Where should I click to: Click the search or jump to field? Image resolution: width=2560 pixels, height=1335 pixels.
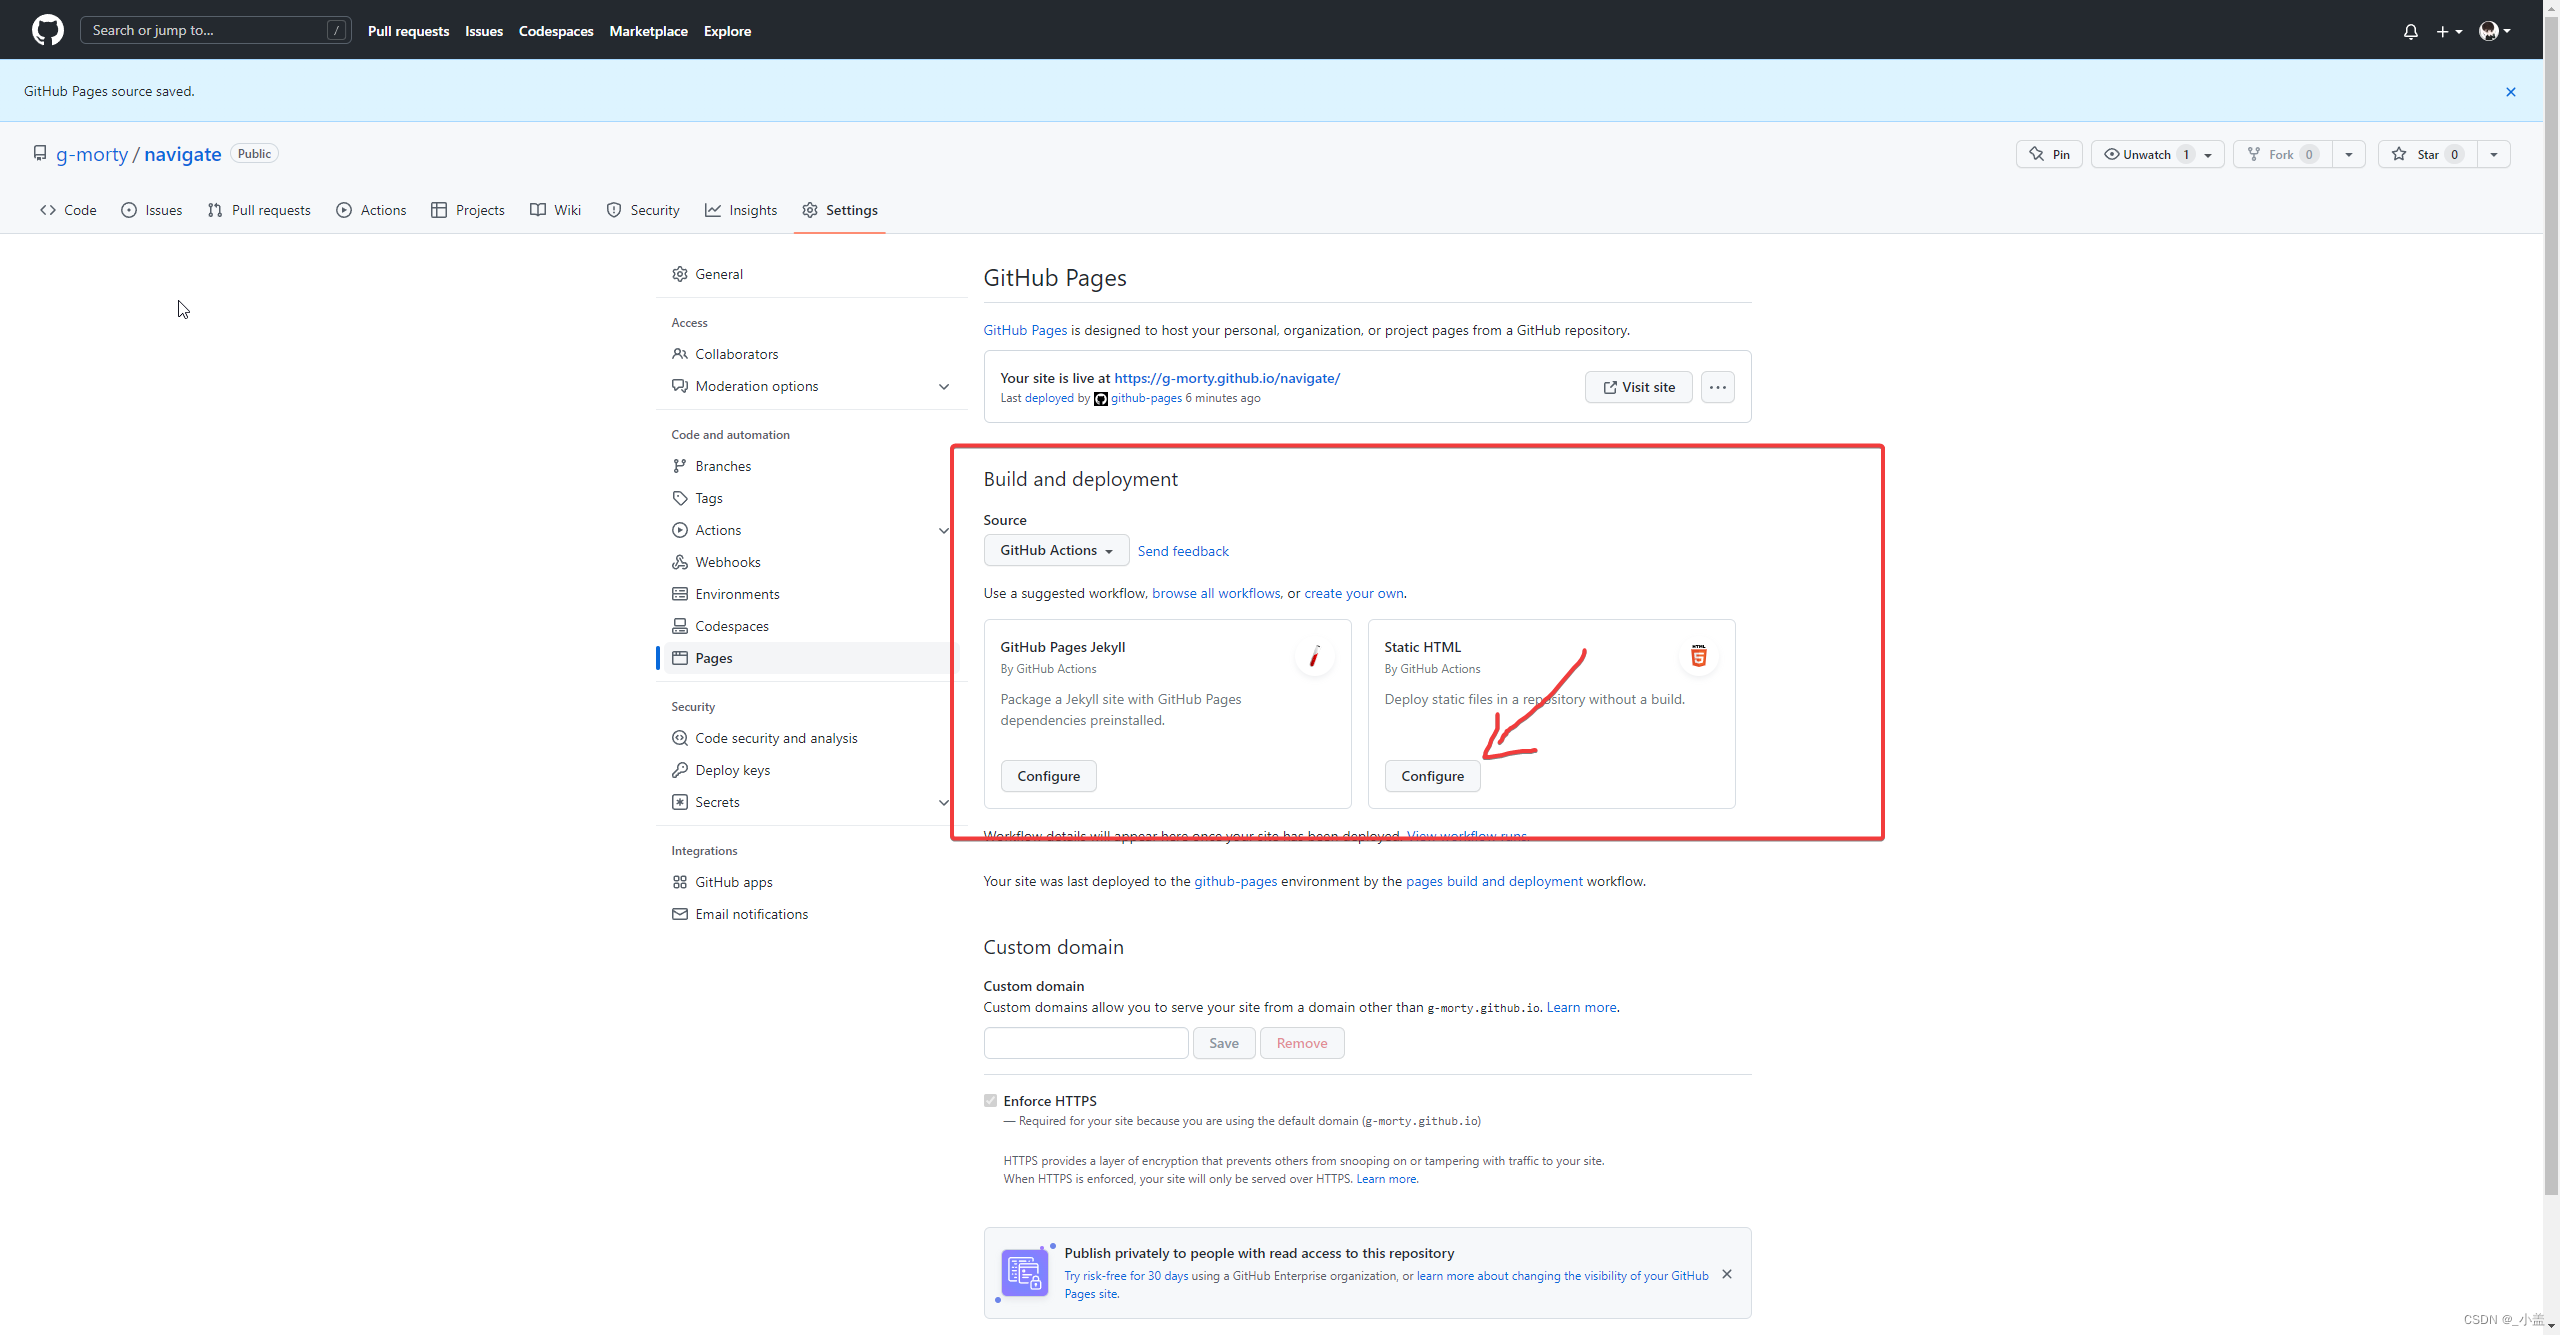click(215, 30)
